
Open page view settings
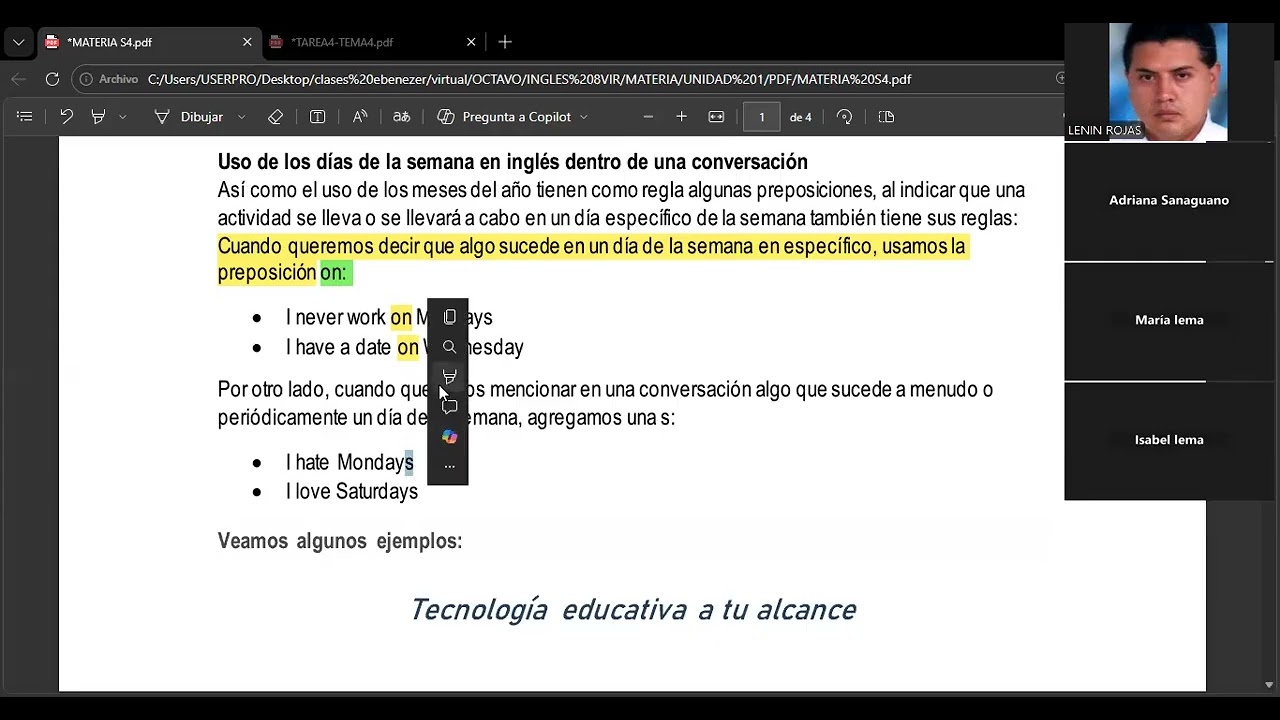[886, 117]
